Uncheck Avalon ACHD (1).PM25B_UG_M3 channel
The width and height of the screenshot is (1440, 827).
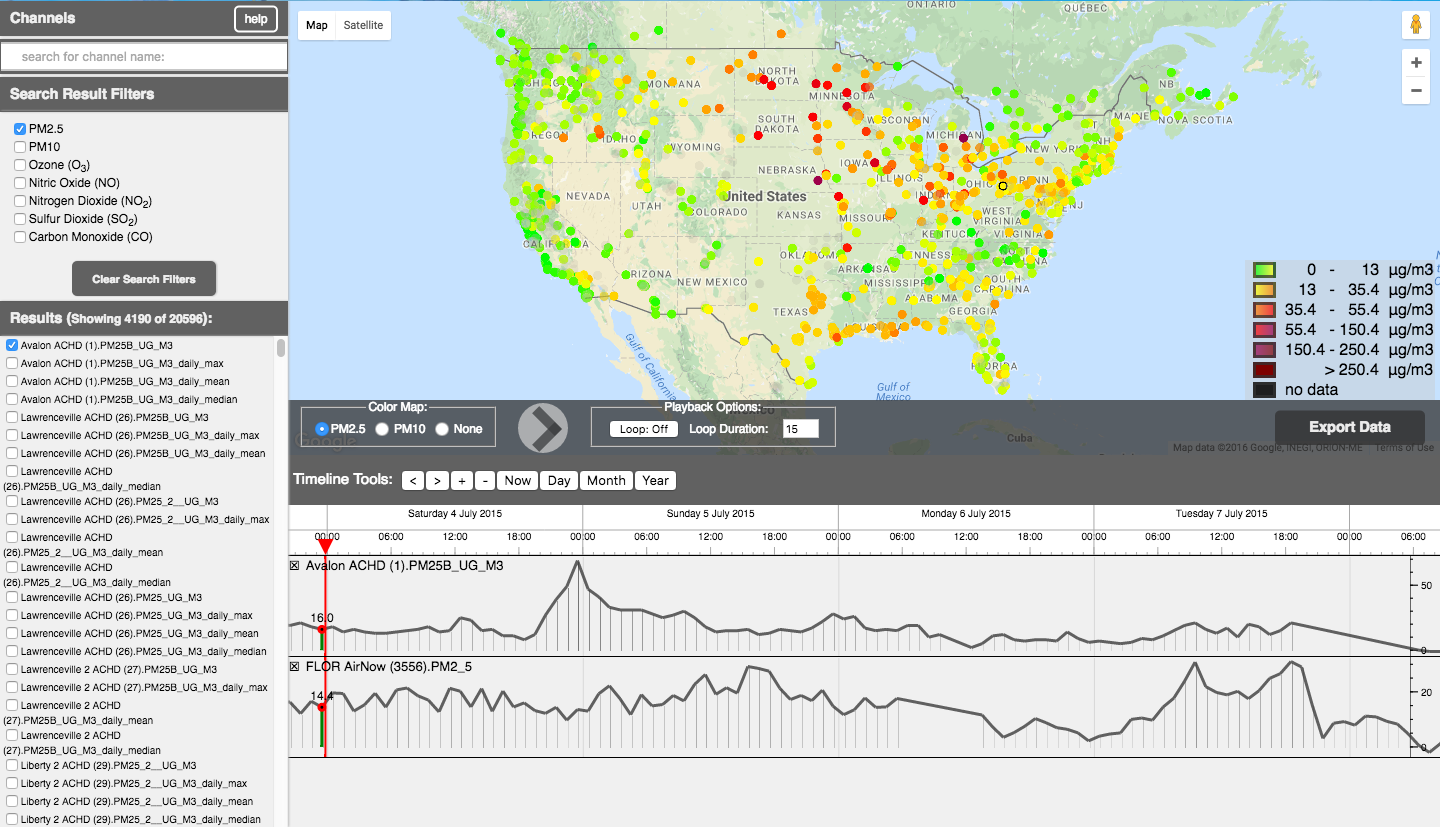click(x=12, y=345)
